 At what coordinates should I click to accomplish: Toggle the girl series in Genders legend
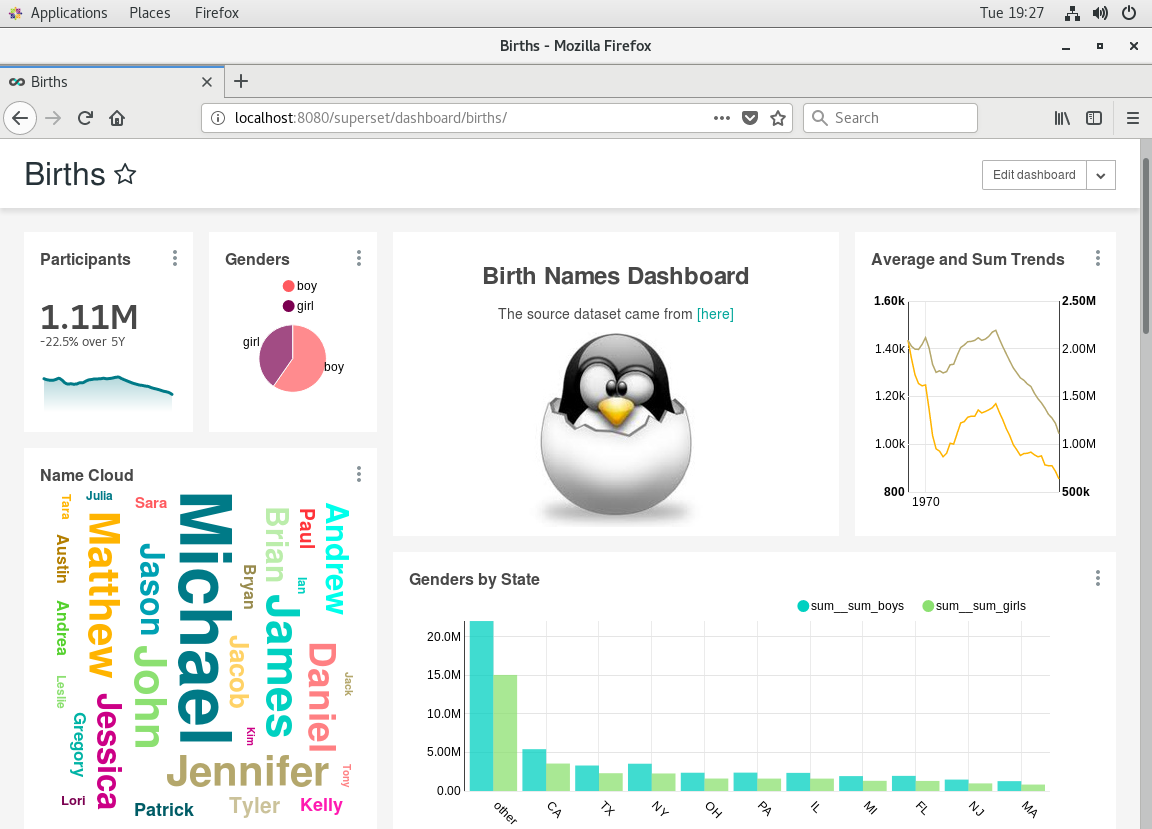tap(299, 306)
